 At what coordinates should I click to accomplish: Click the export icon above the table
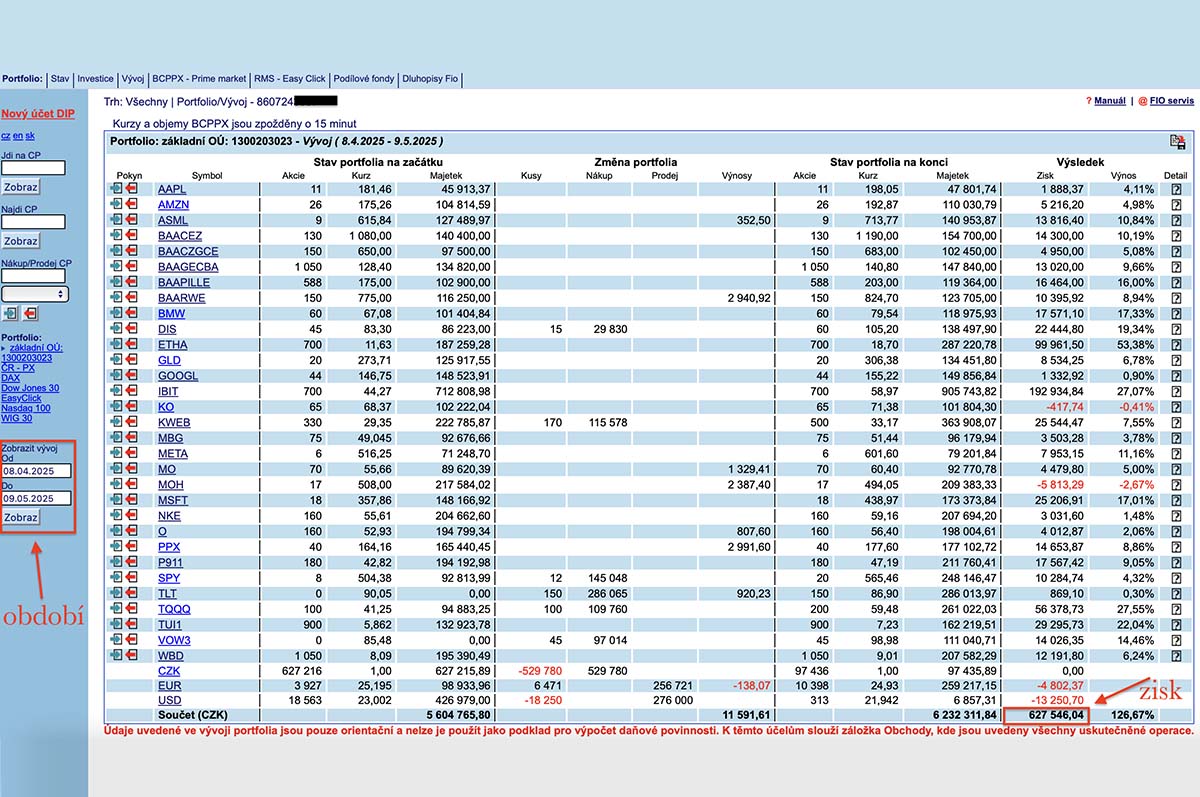[1178, 142]
